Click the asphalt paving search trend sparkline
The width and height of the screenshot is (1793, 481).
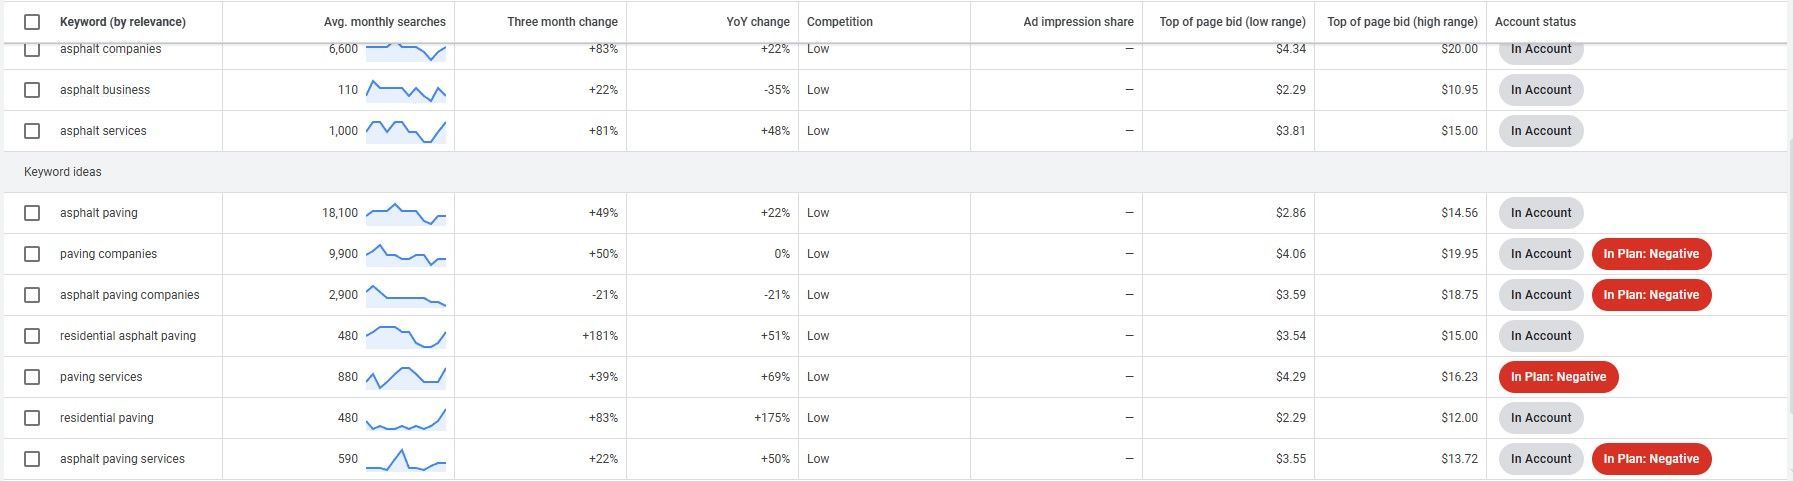pos(406,213)
